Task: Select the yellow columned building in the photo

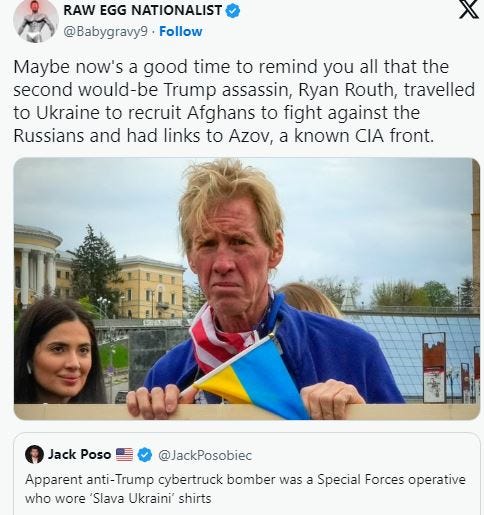Action: pos(37,264)
